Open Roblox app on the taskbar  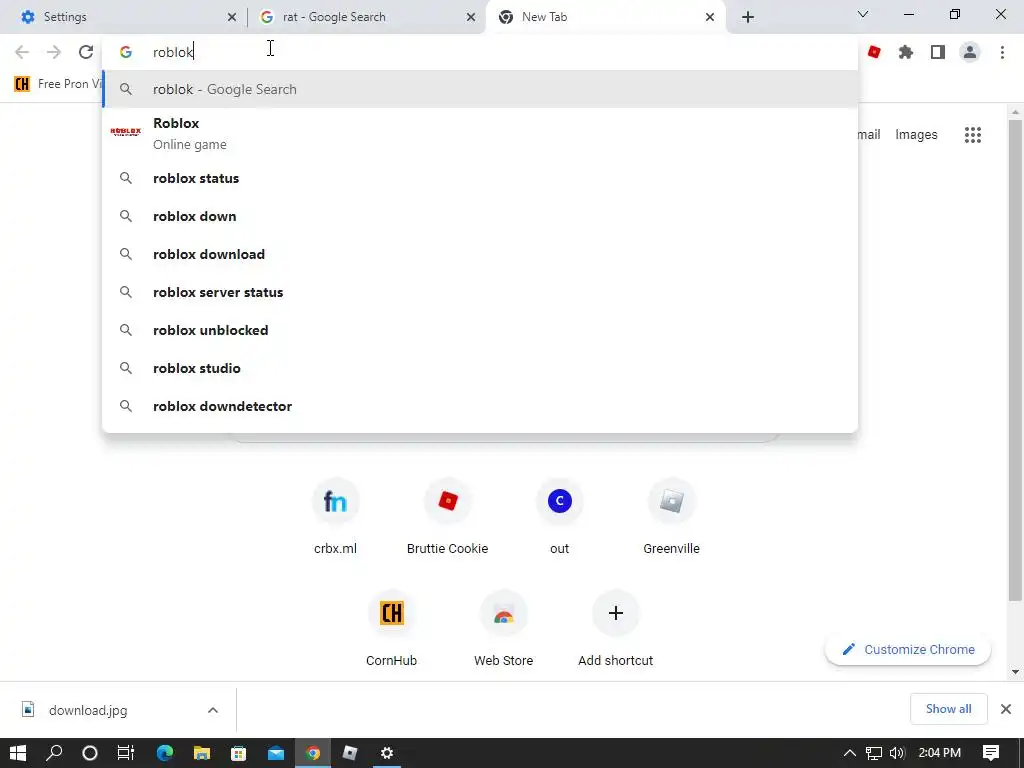tap(350, 753)
